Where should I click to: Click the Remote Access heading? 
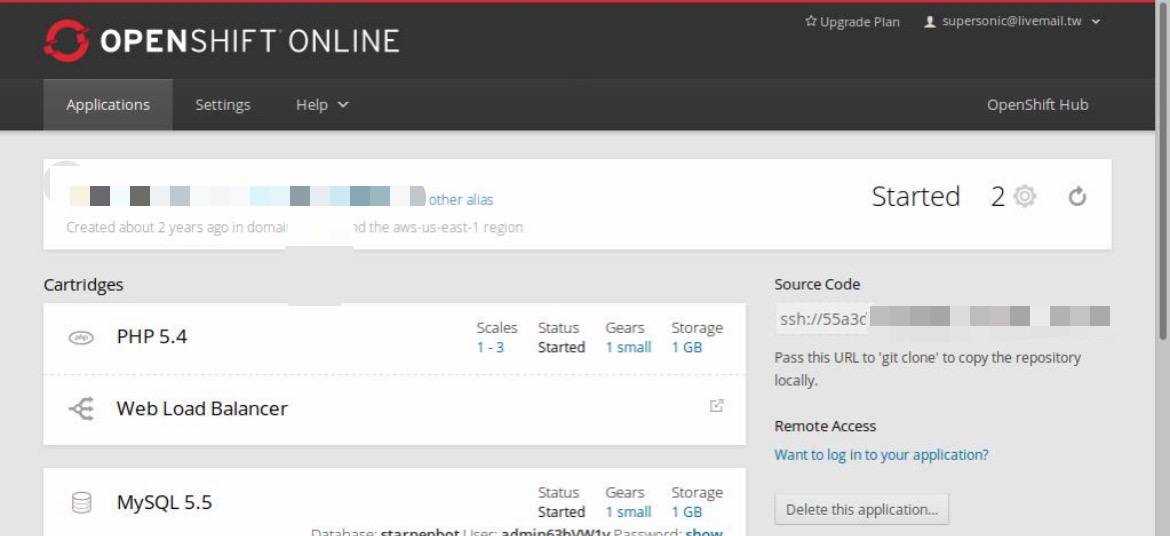coord(825,426)
